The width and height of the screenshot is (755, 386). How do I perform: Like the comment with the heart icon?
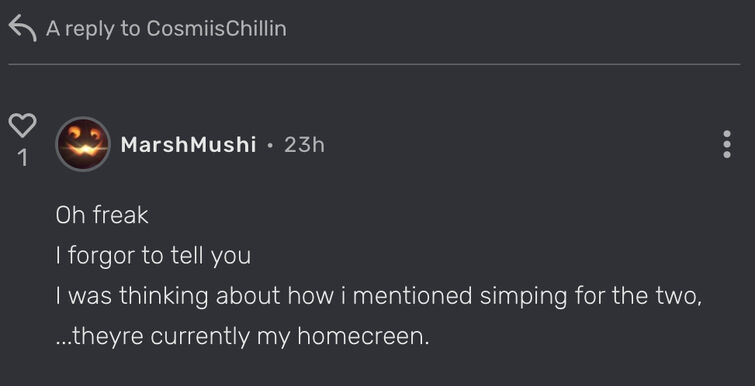tap(22, 125)
